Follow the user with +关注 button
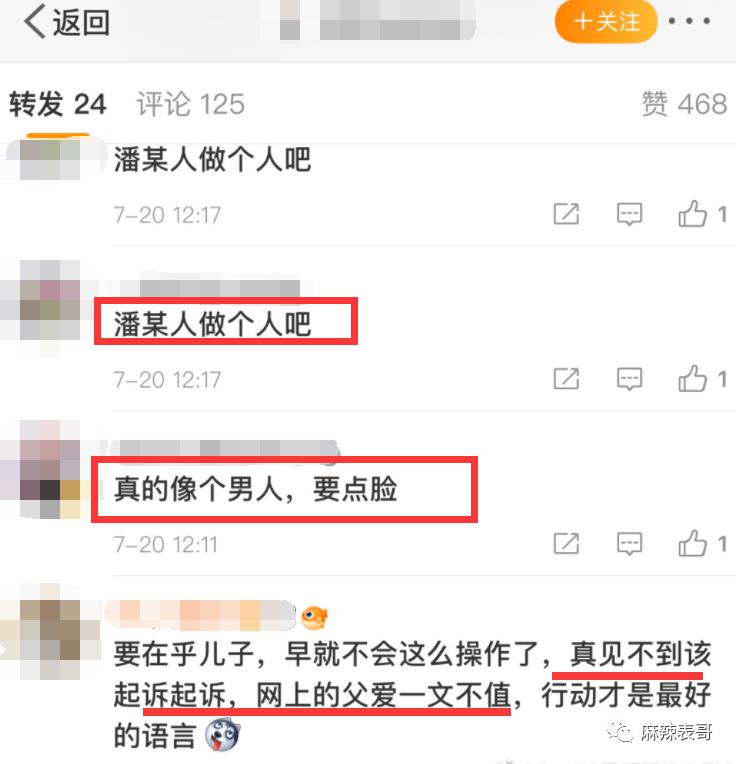 (606, 22)
